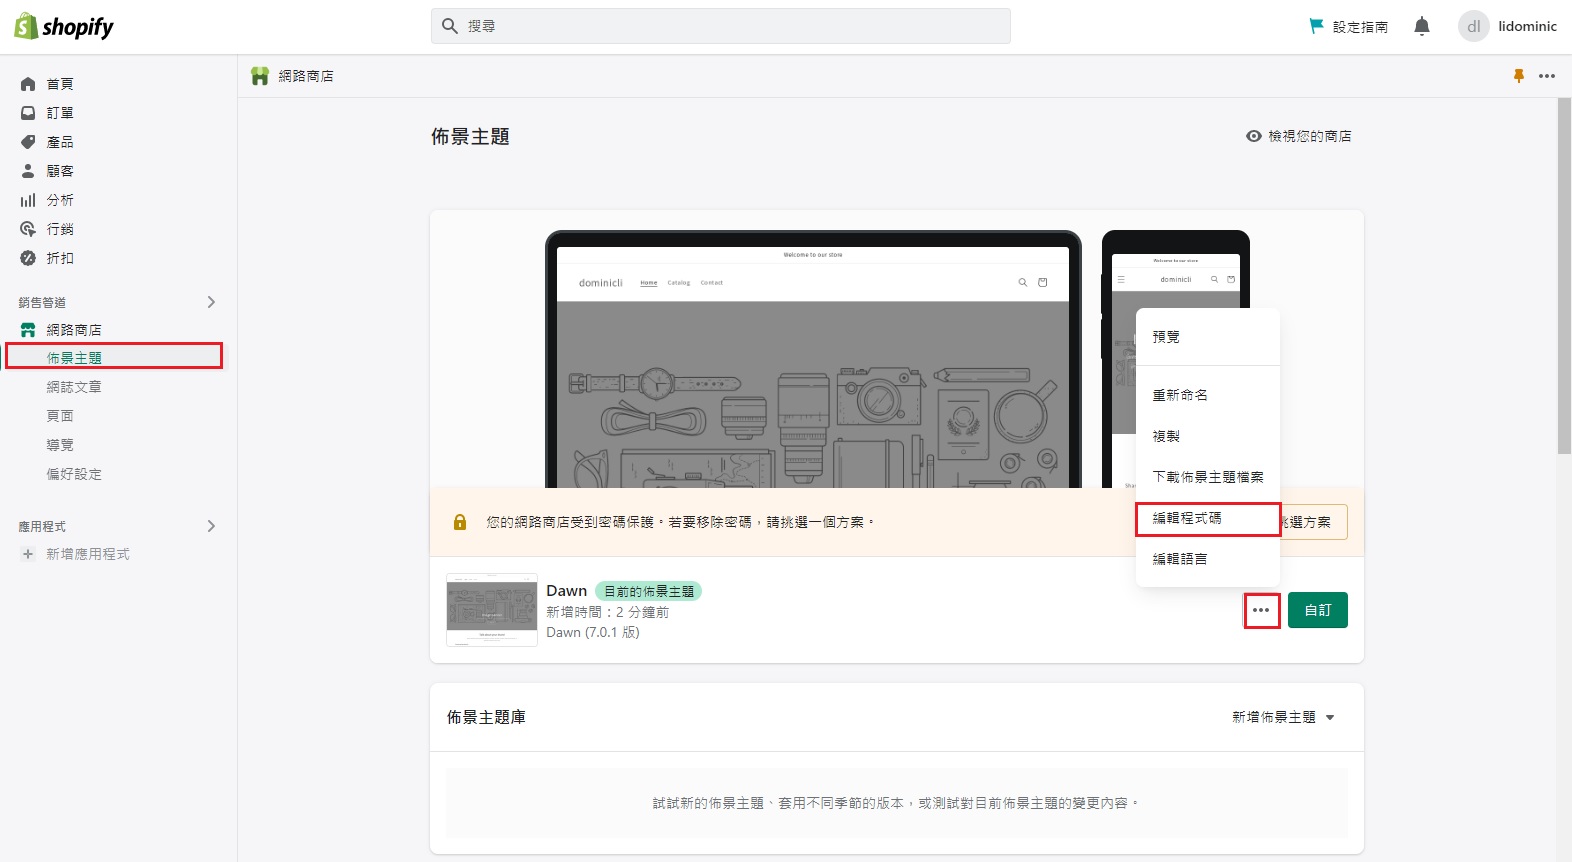Click the 搜尋 search field
The height and width of the screenshot is (862, 1572).
tap(720, 26)
